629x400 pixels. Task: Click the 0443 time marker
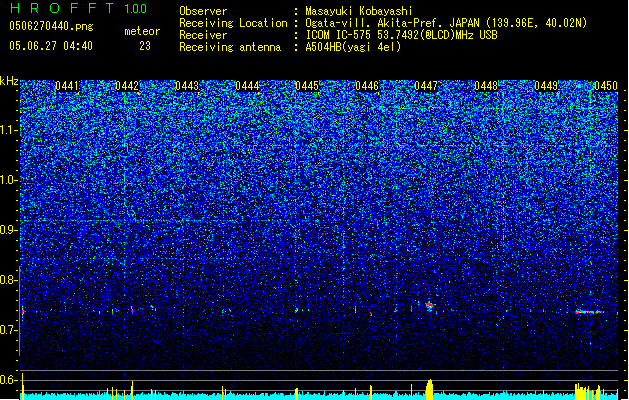187,86
